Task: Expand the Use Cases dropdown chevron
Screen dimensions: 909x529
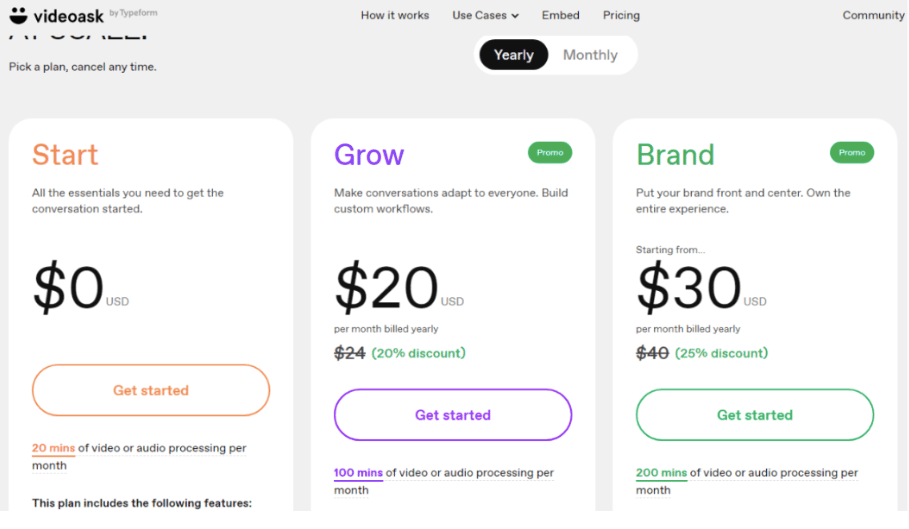Action: point(515,16)
